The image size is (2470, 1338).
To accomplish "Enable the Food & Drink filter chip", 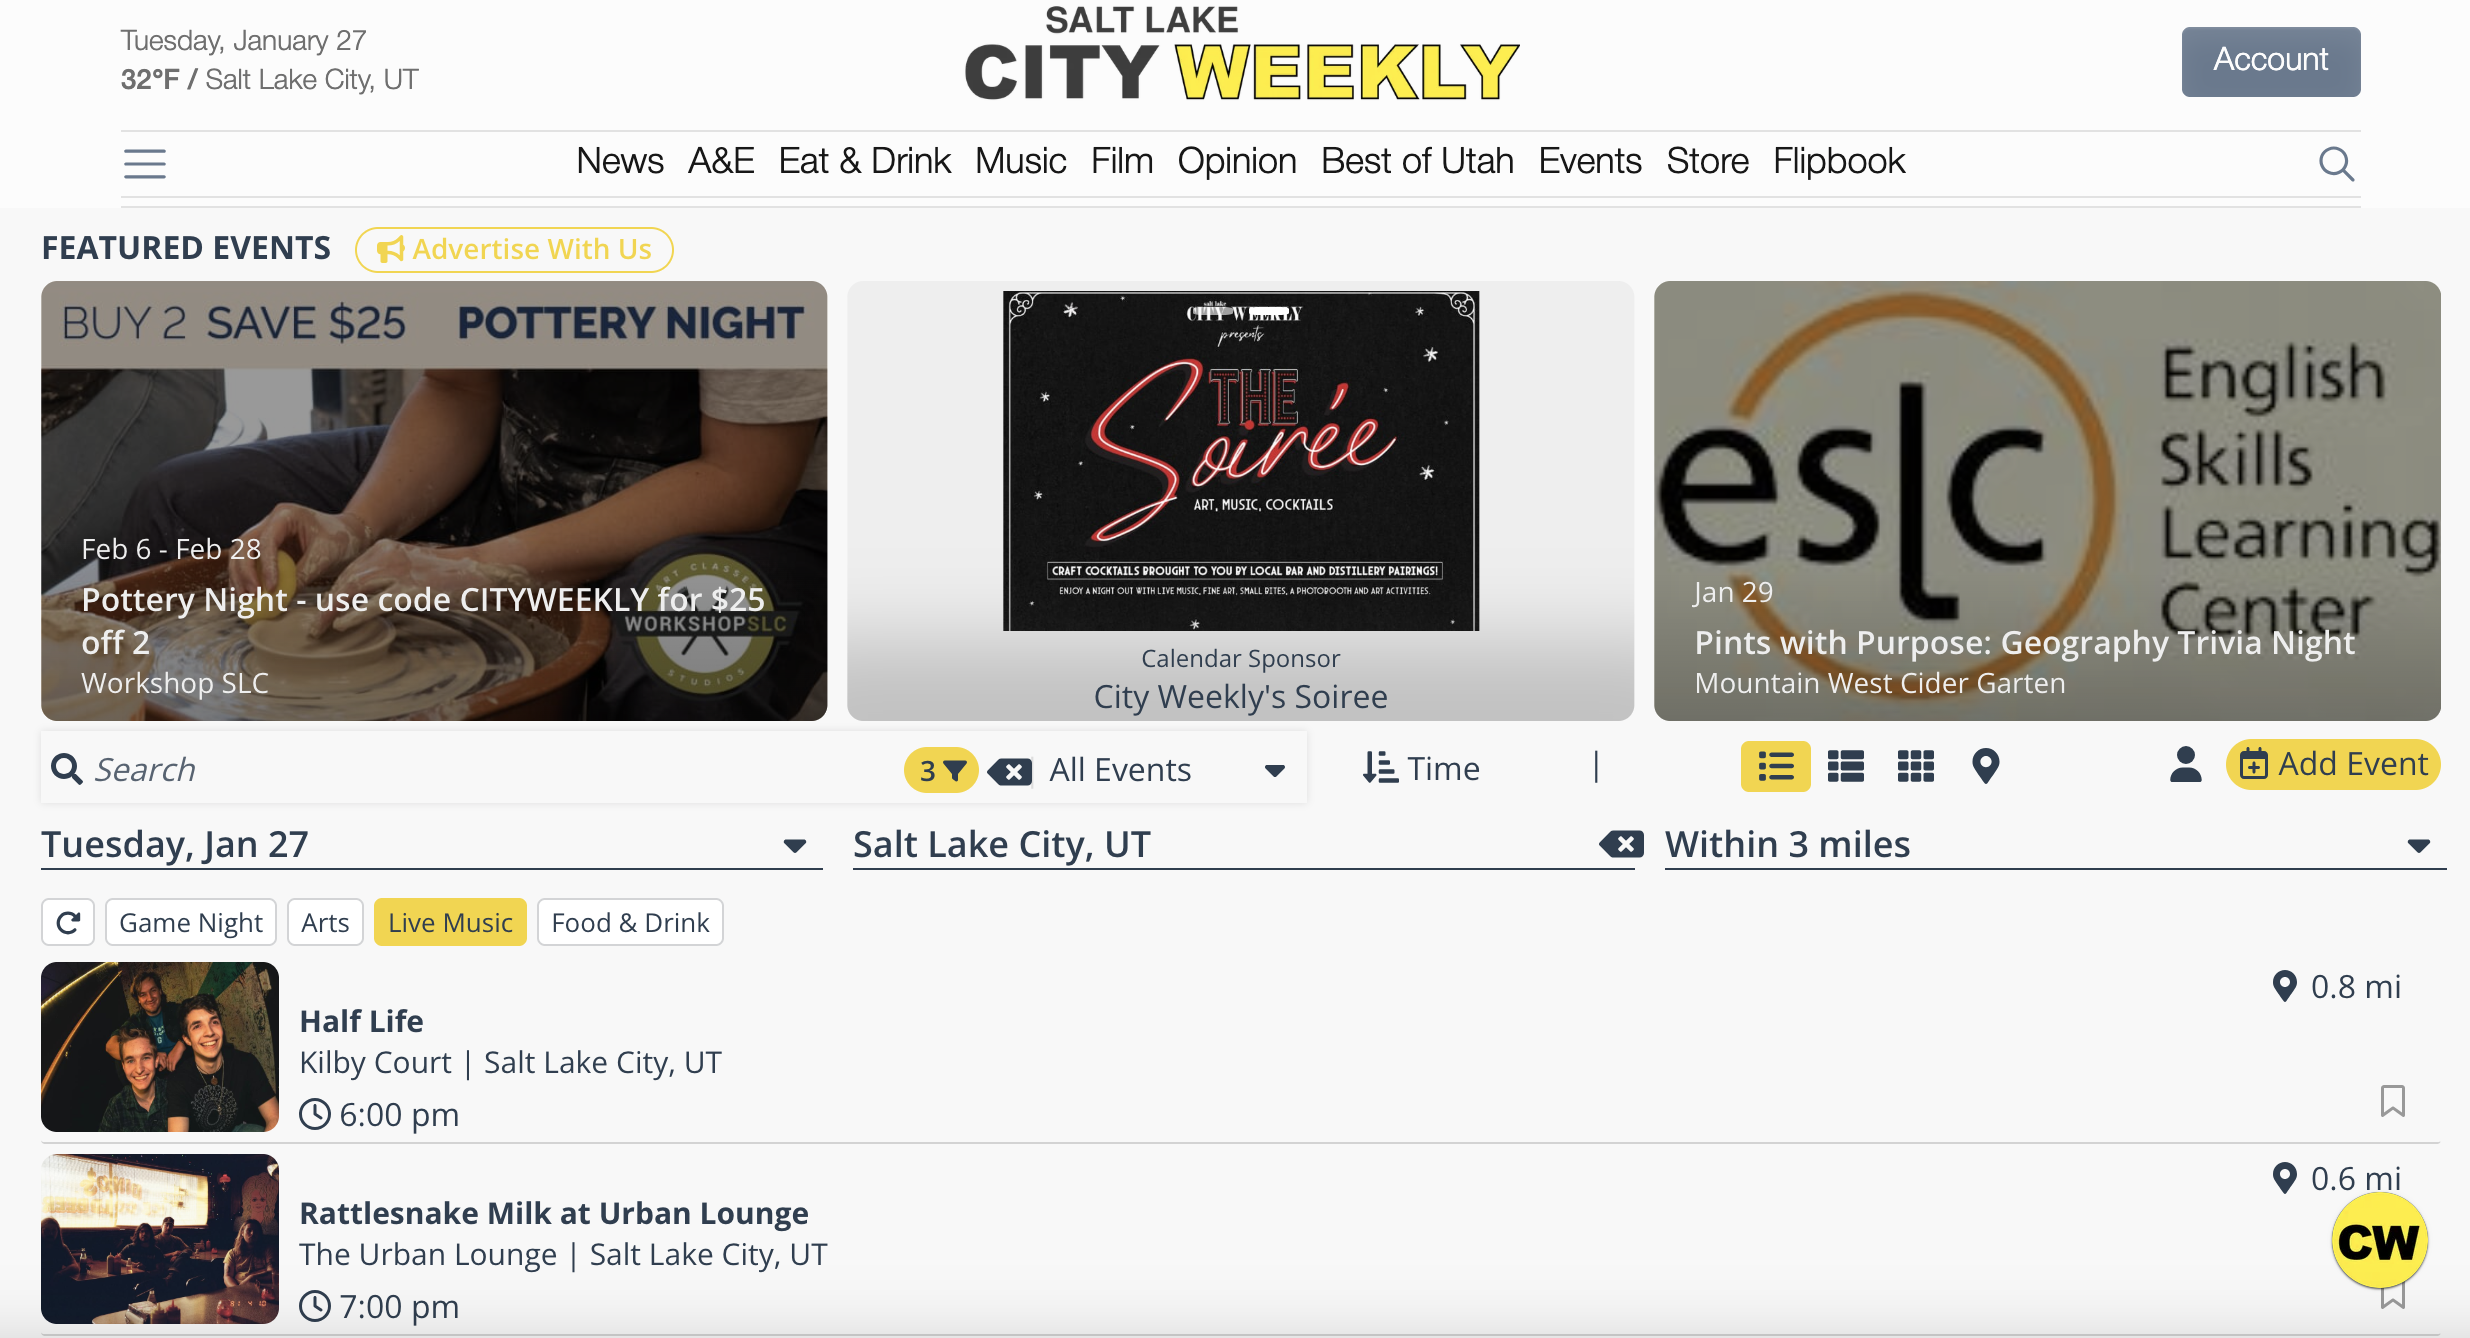I will click(x=630, y=922).
